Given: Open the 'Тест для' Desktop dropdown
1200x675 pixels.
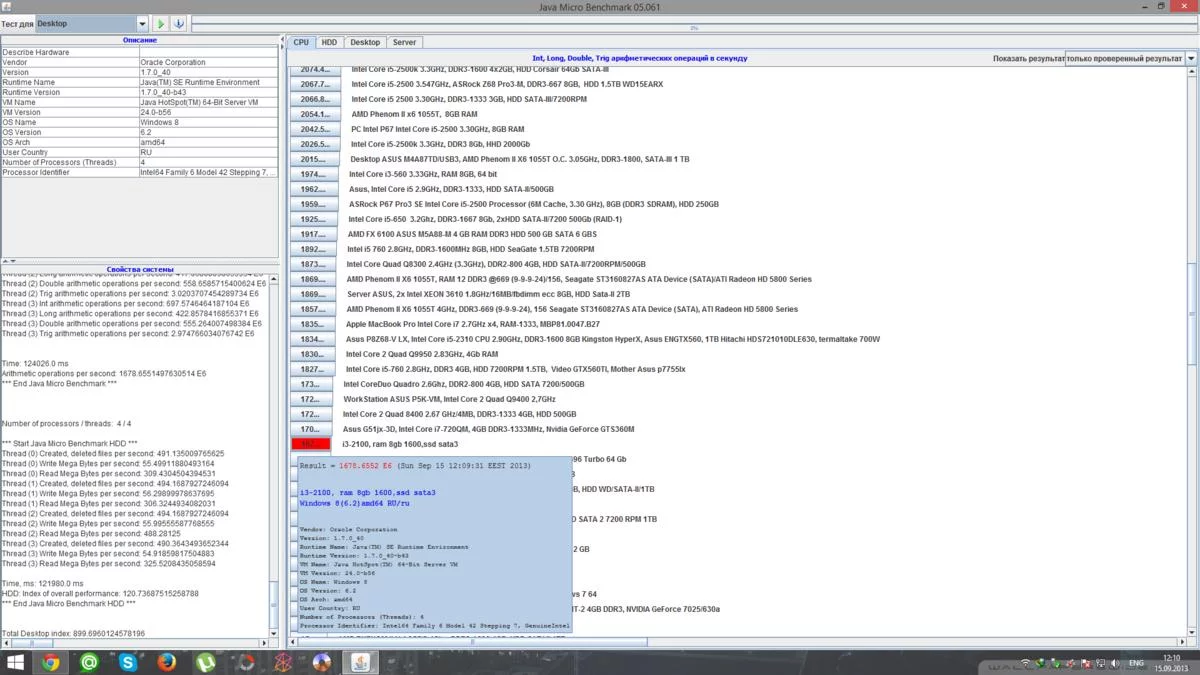Looking at the screenshot, I should point(91,23).
